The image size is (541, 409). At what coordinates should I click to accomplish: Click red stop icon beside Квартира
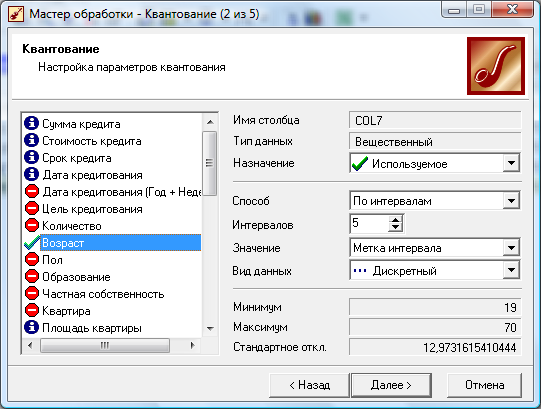[x=32, y=310]
